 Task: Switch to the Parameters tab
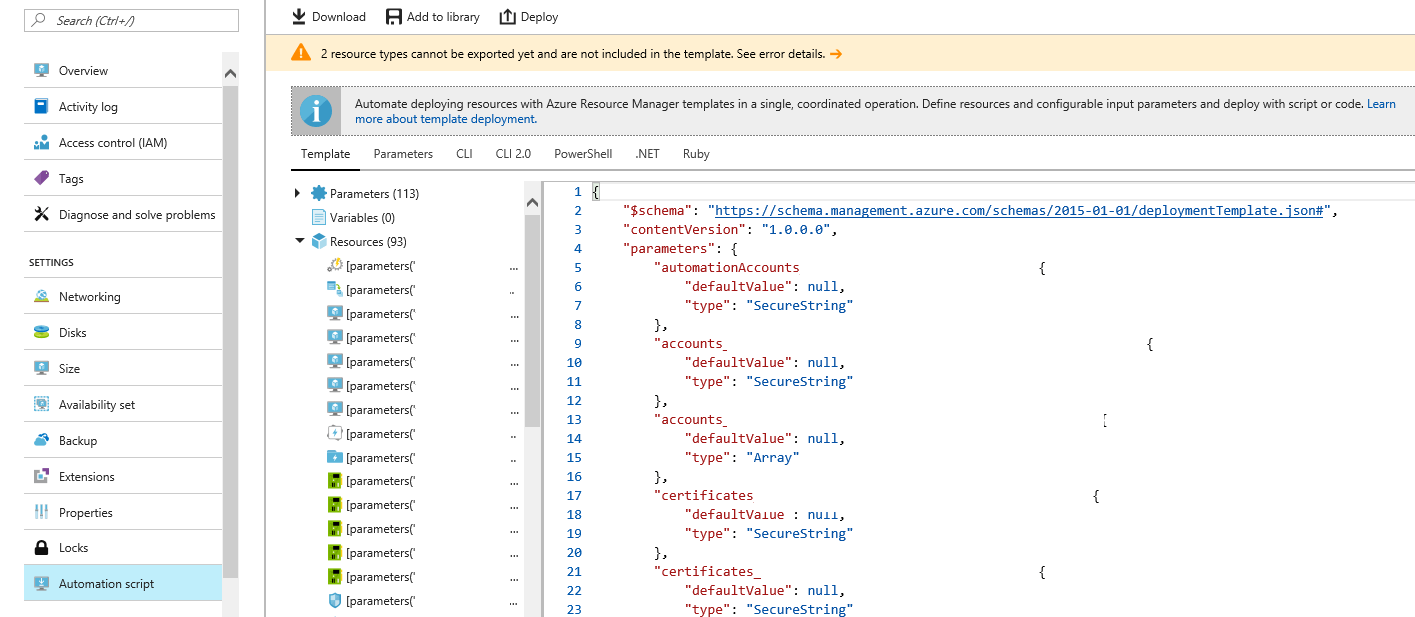(x=403, y=154)
